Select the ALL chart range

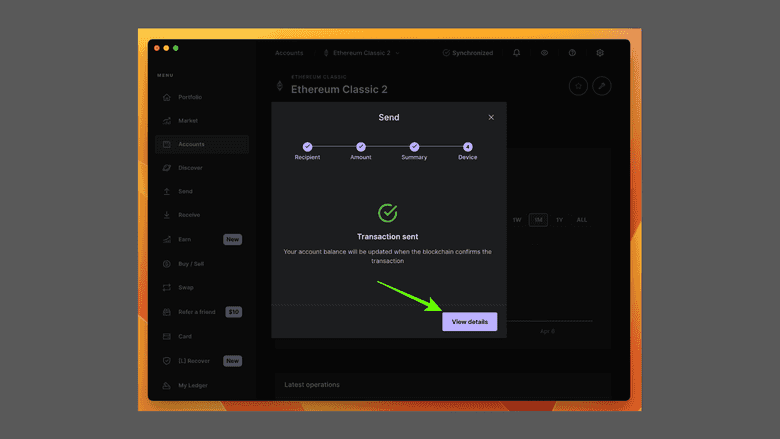[x=582, y=220]
